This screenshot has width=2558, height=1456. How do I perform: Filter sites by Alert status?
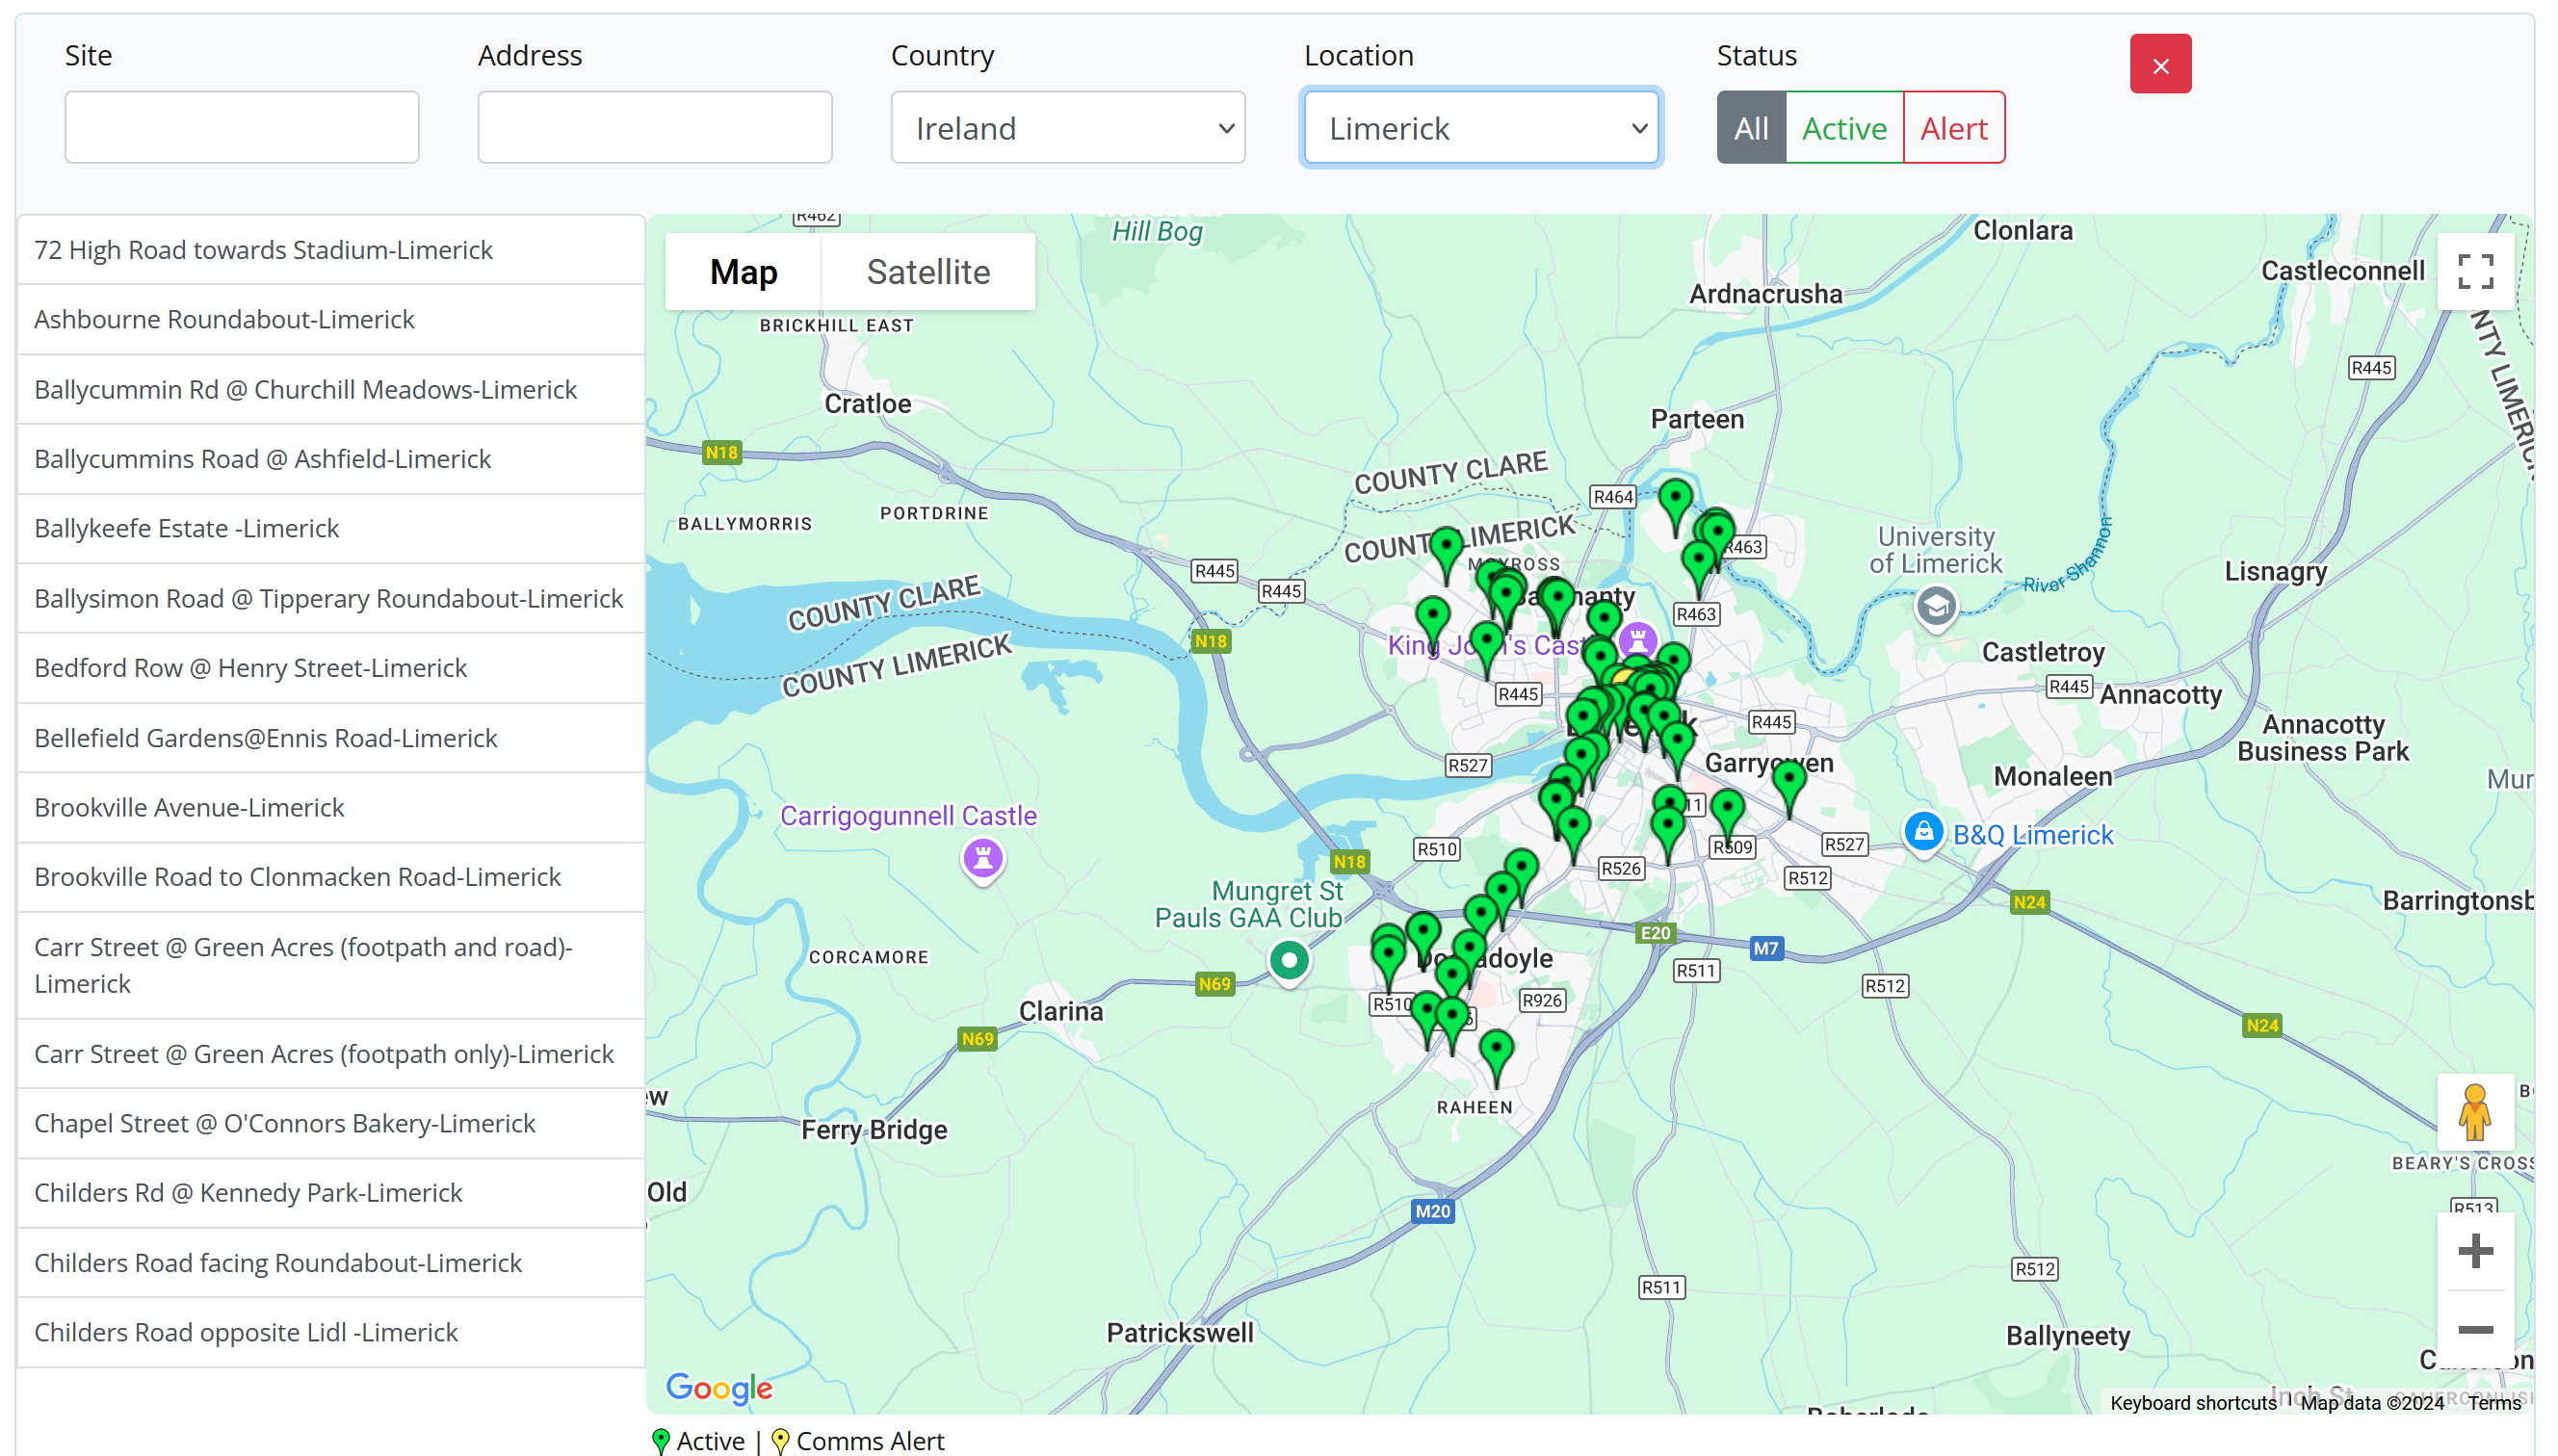(x=1953, y=127)
